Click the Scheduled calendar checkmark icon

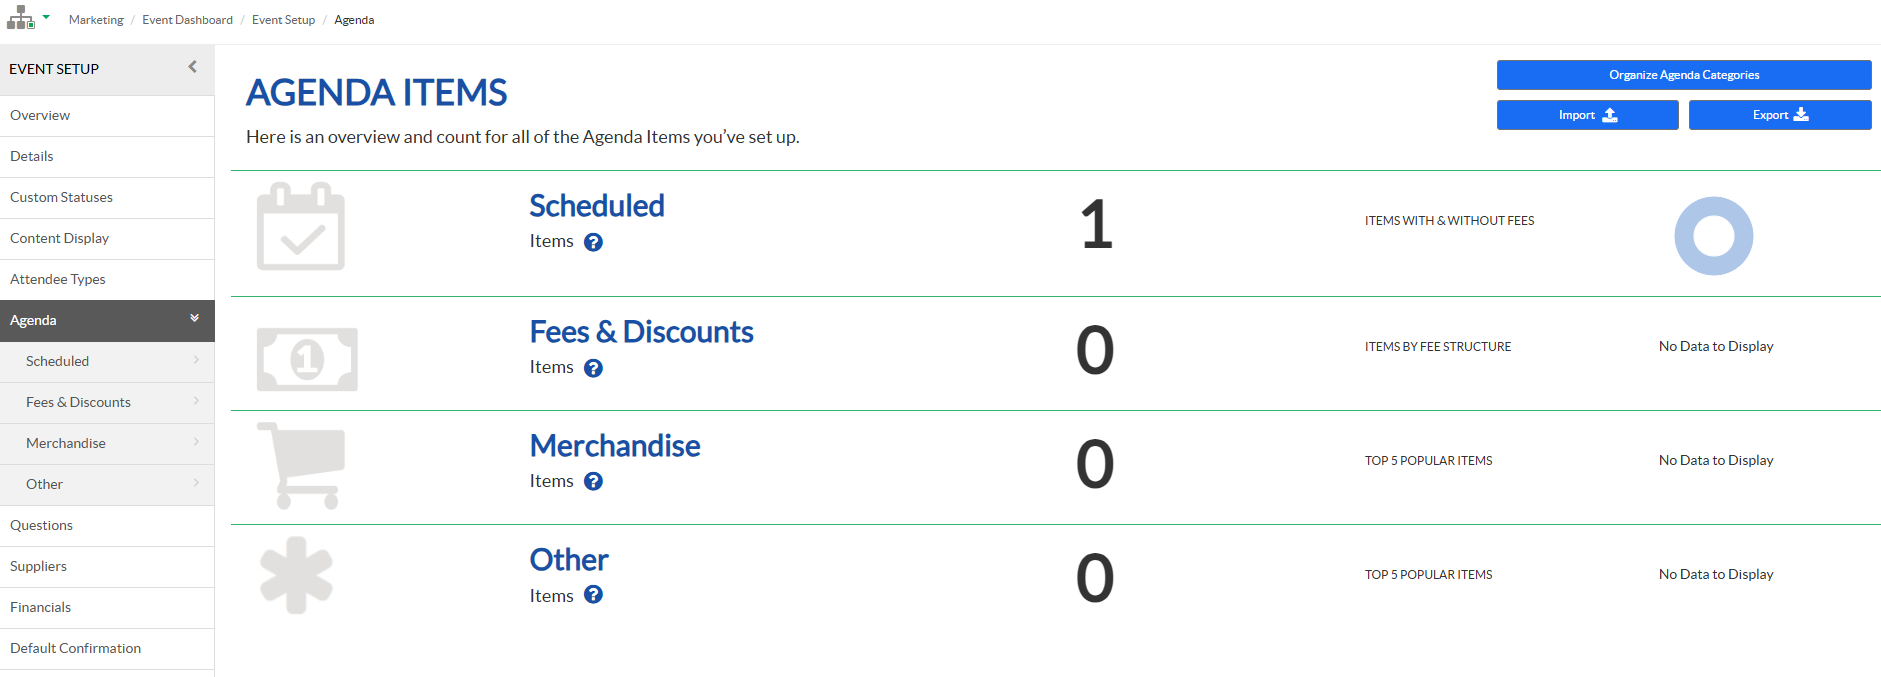click(x=301, y=227)
